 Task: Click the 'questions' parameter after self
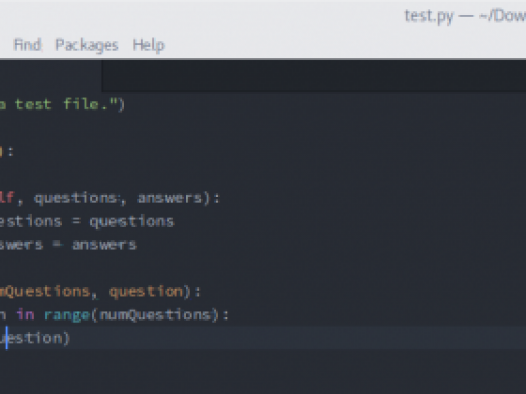click(x=75, y=198)
